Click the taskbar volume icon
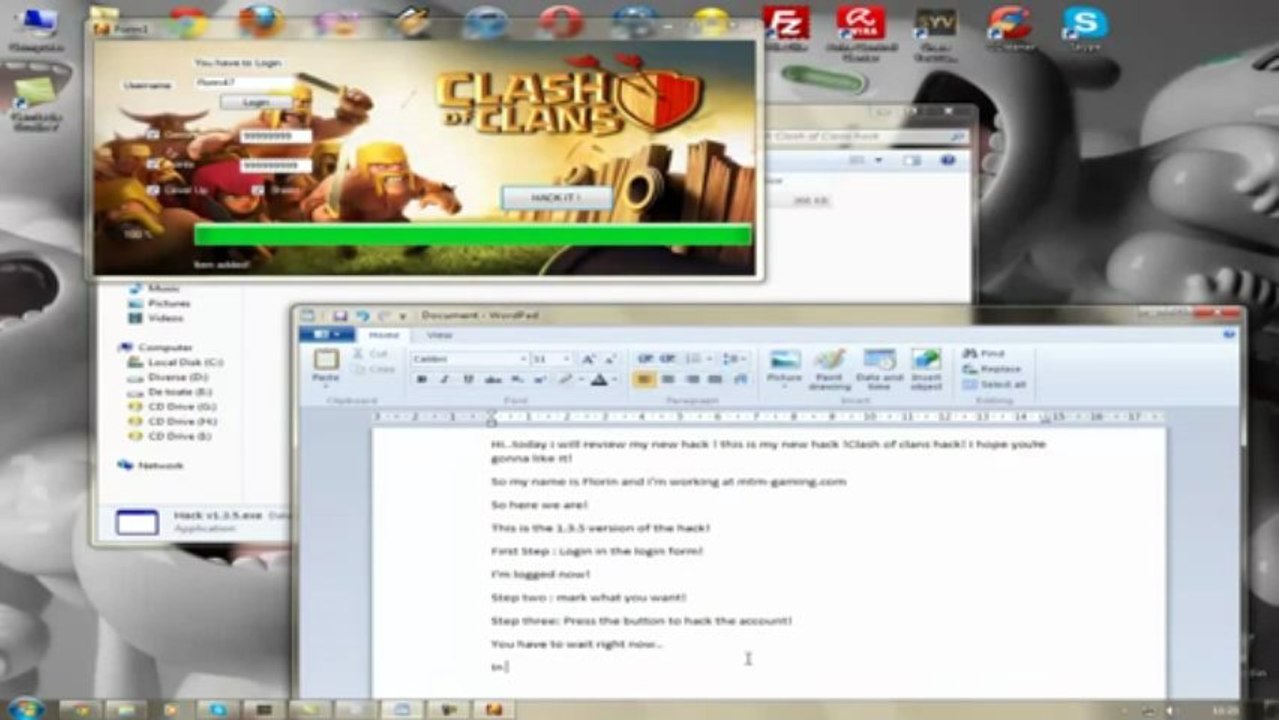 coord(1169,709)
